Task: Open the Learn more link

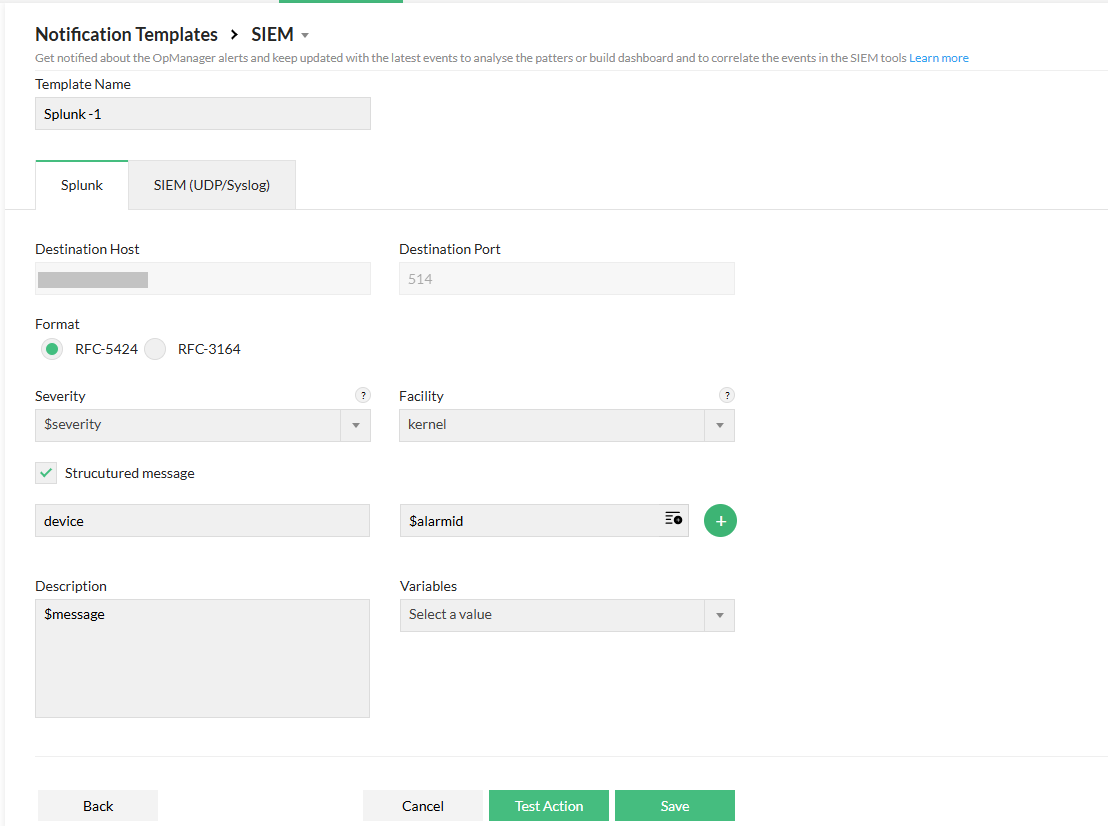Action: tap(938, 57)
